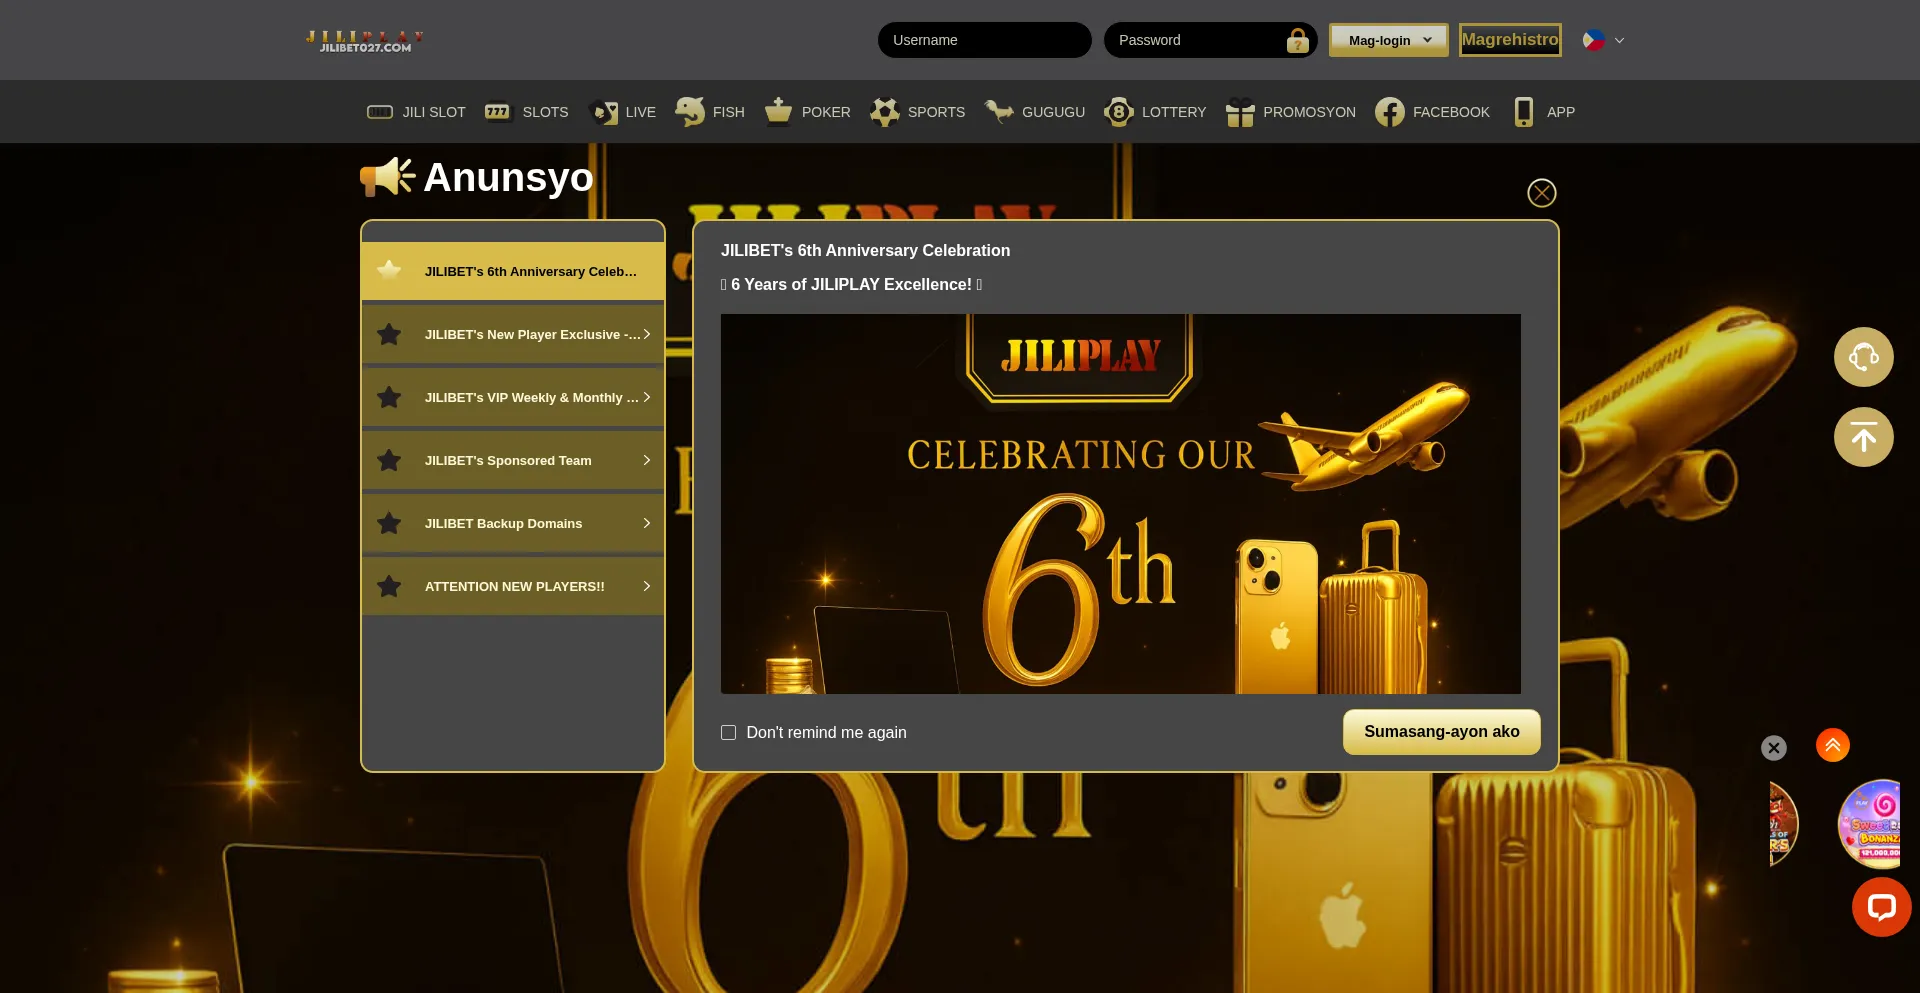The height and width of the screenshot is (993, 1920).
Task: Open the LOTTERY menu item
Action: (1155, 112)
